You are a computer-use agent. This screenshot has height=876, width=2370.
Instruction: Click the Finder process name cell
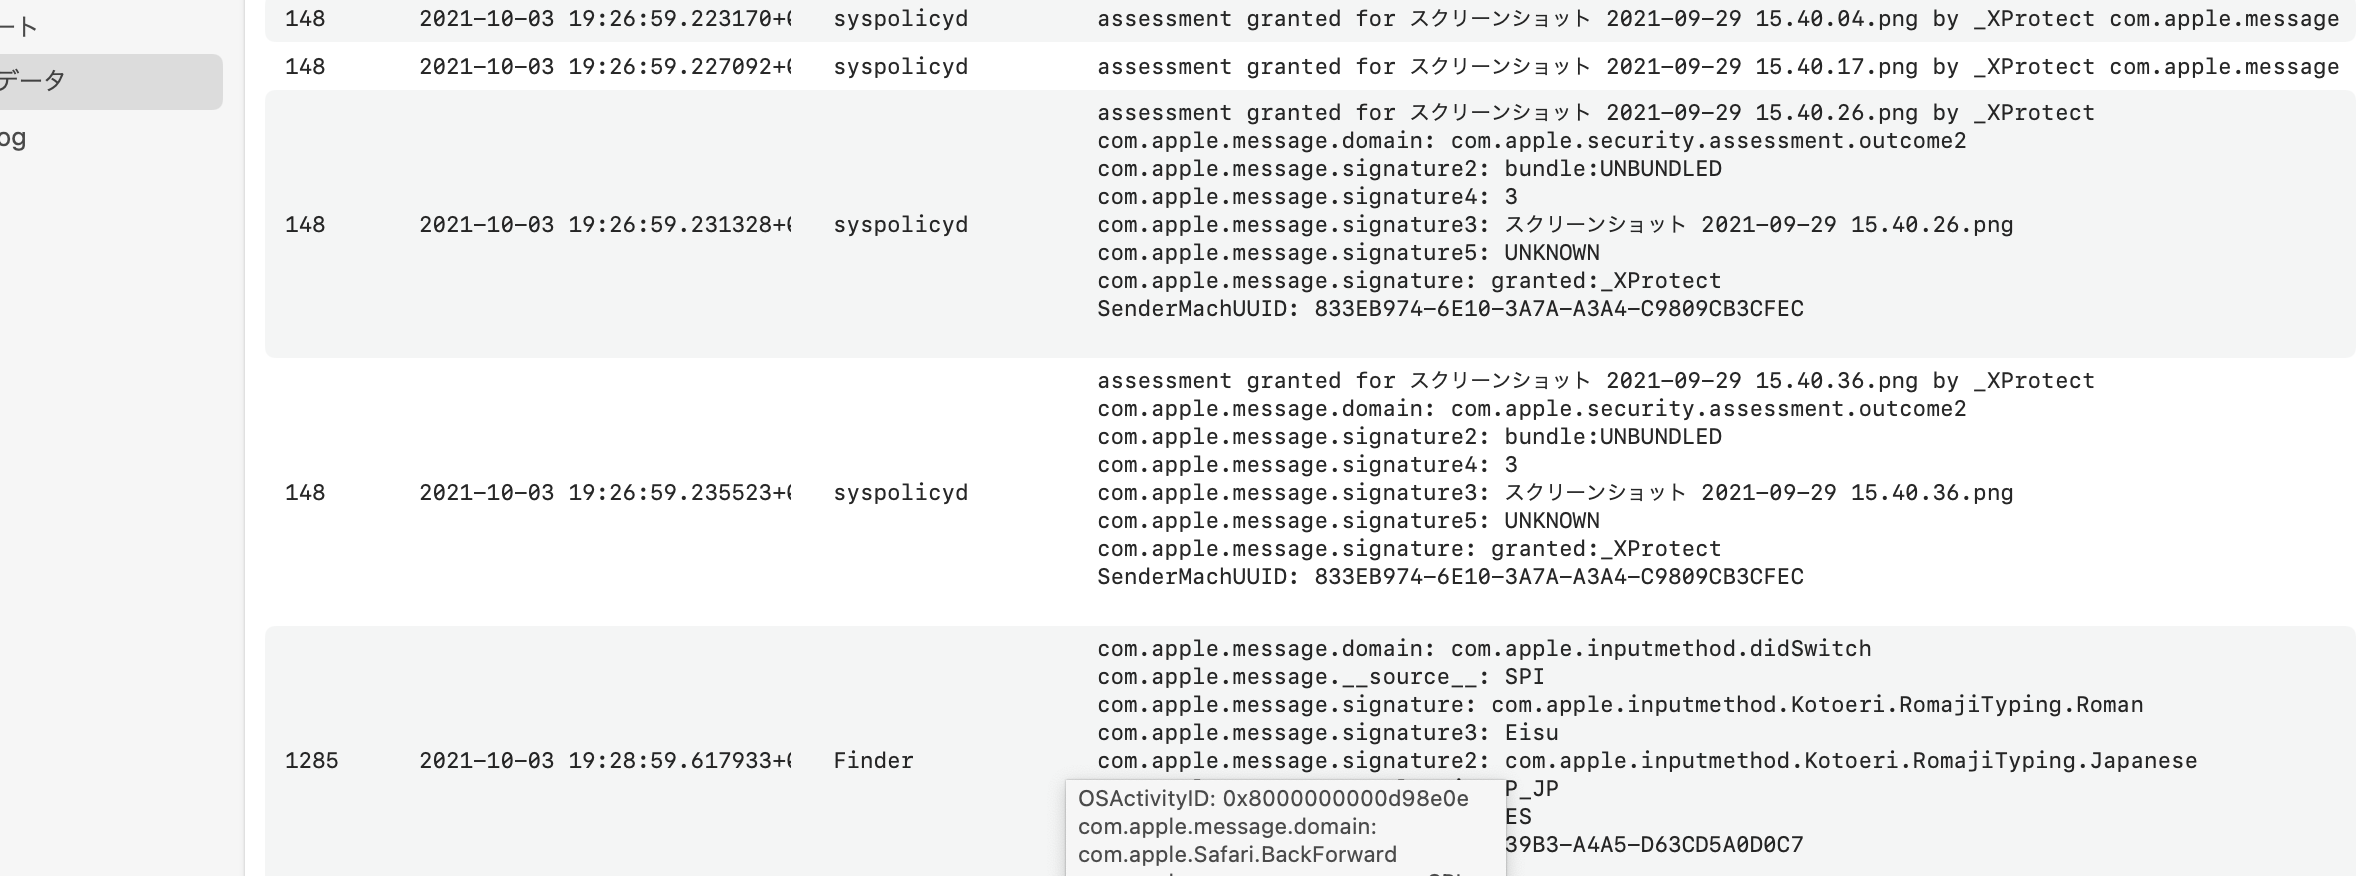(x=873, y=761)
